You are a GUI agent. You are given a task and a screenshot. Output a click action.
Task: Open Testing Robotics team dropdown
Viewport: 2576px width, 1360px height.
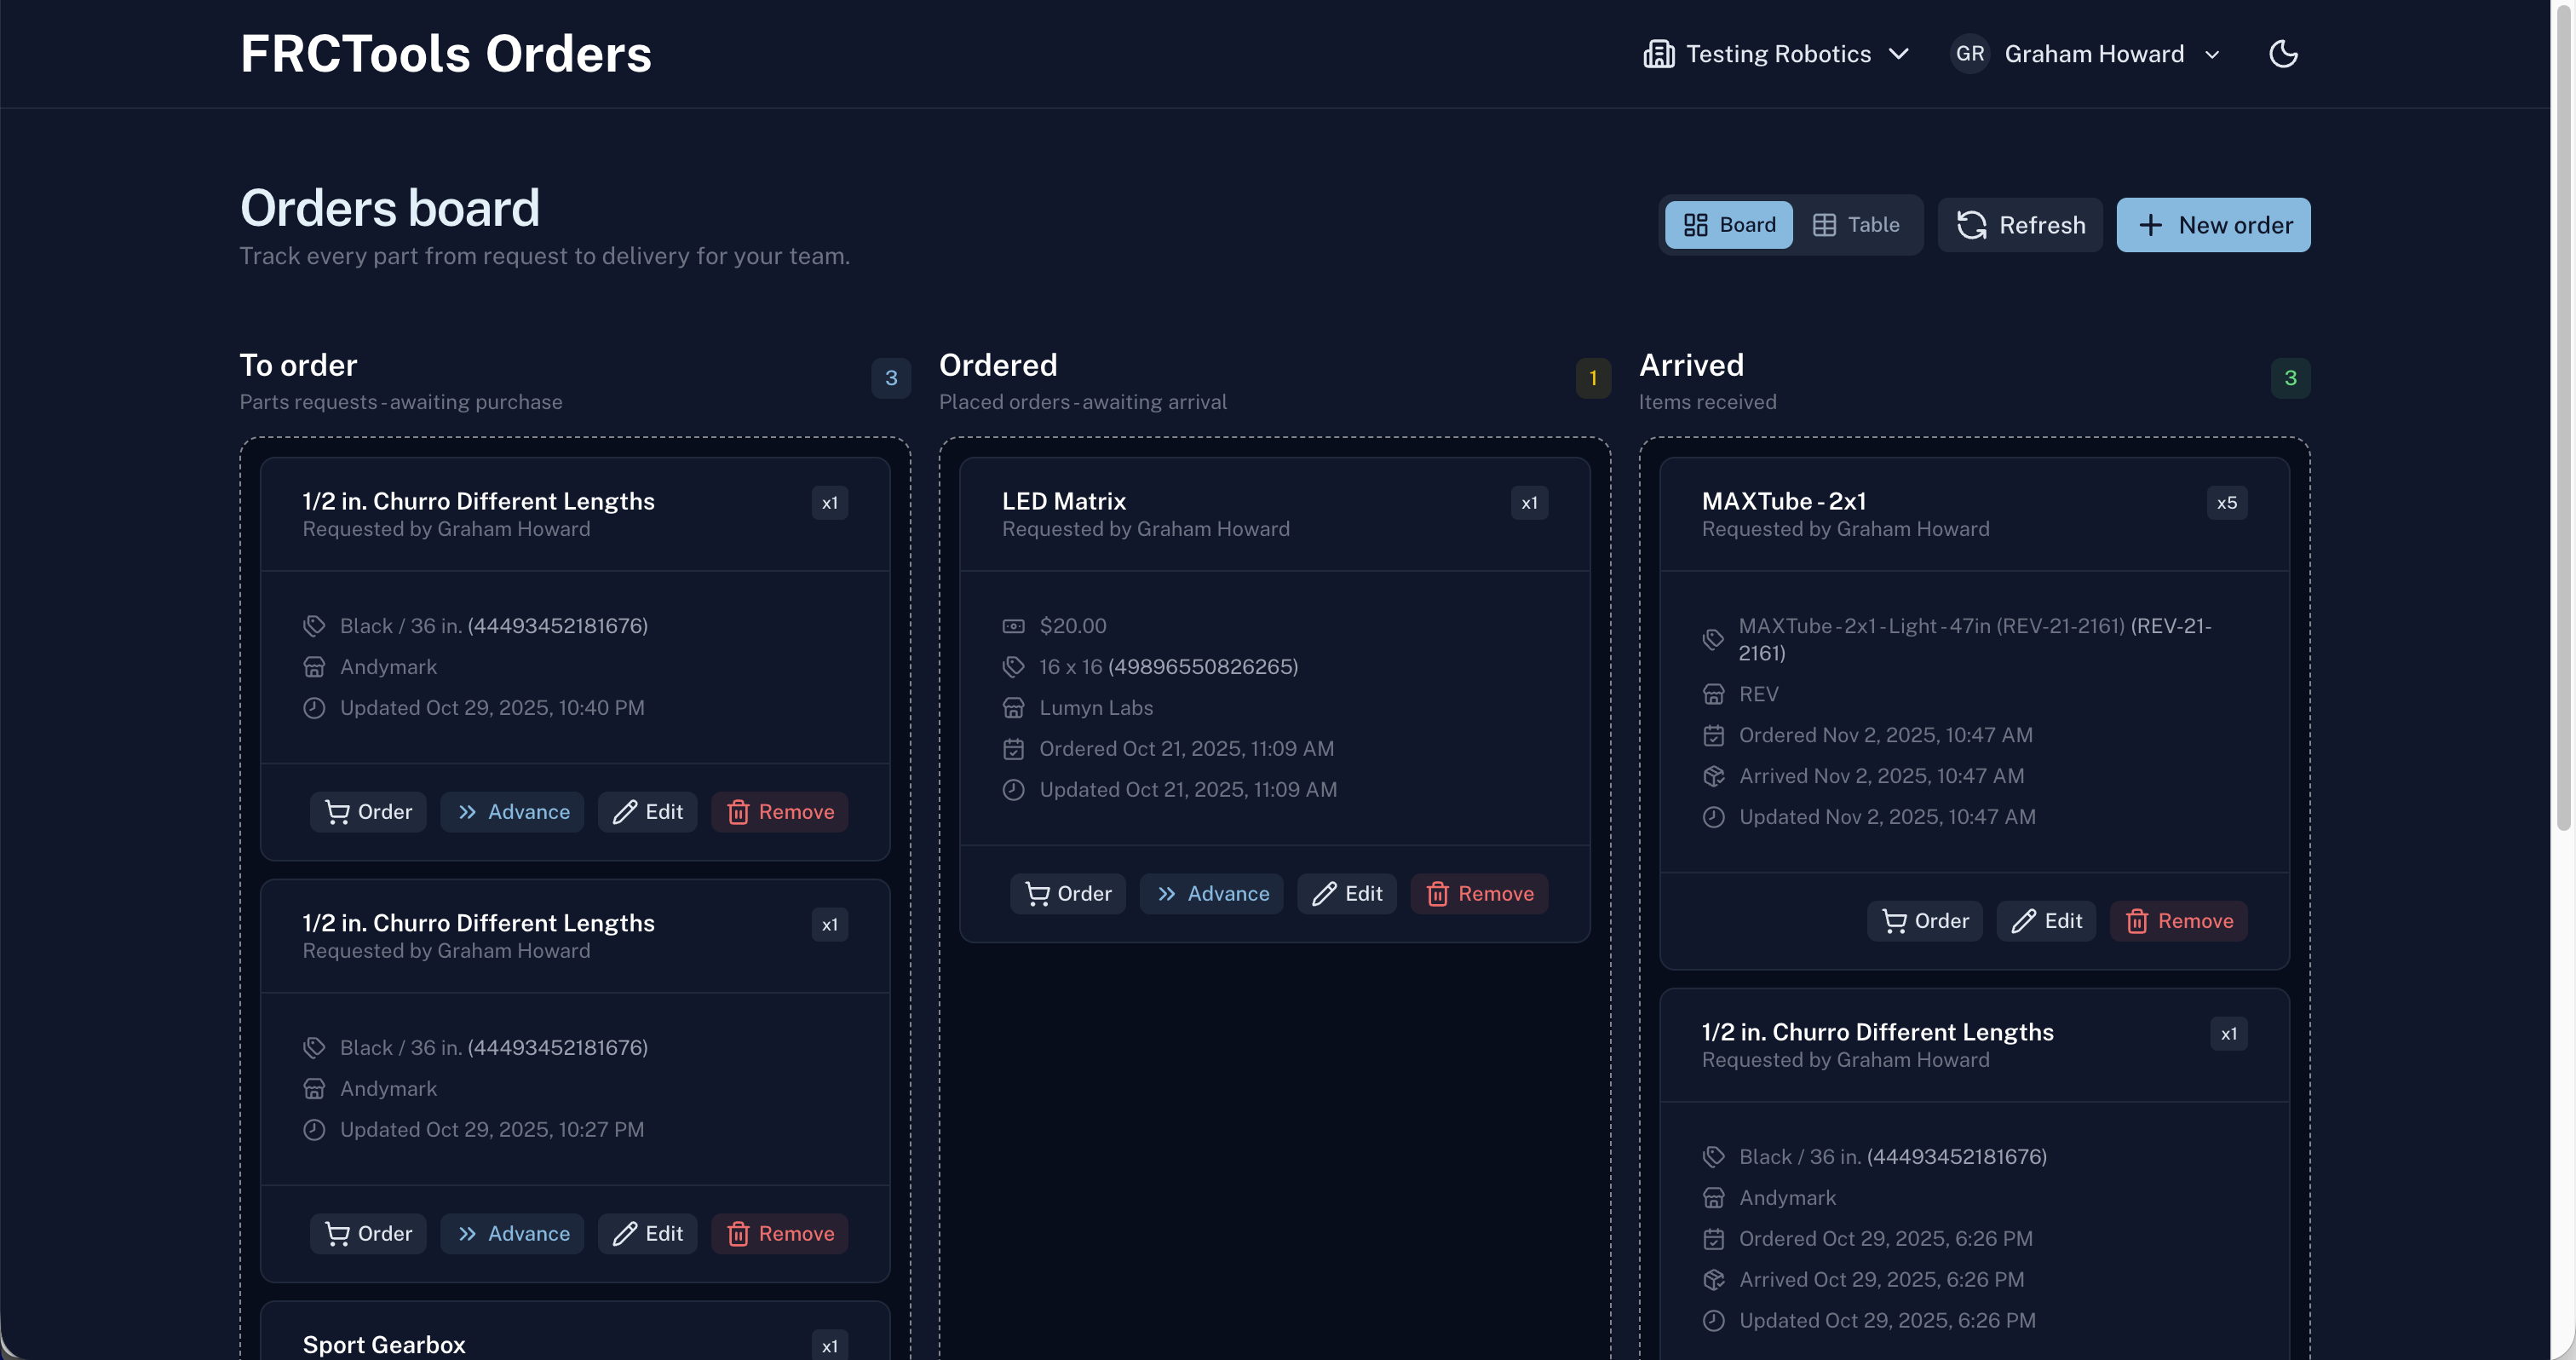[x=1777, y=54]
